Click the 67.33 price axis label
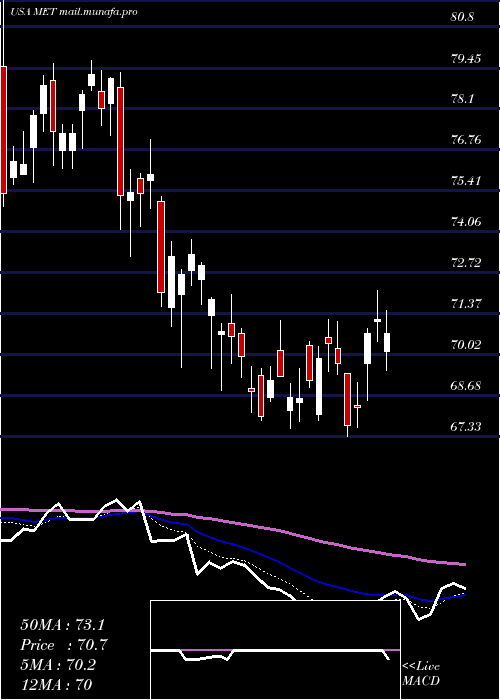This screenshot has height=700, width=500. (466, 426)
